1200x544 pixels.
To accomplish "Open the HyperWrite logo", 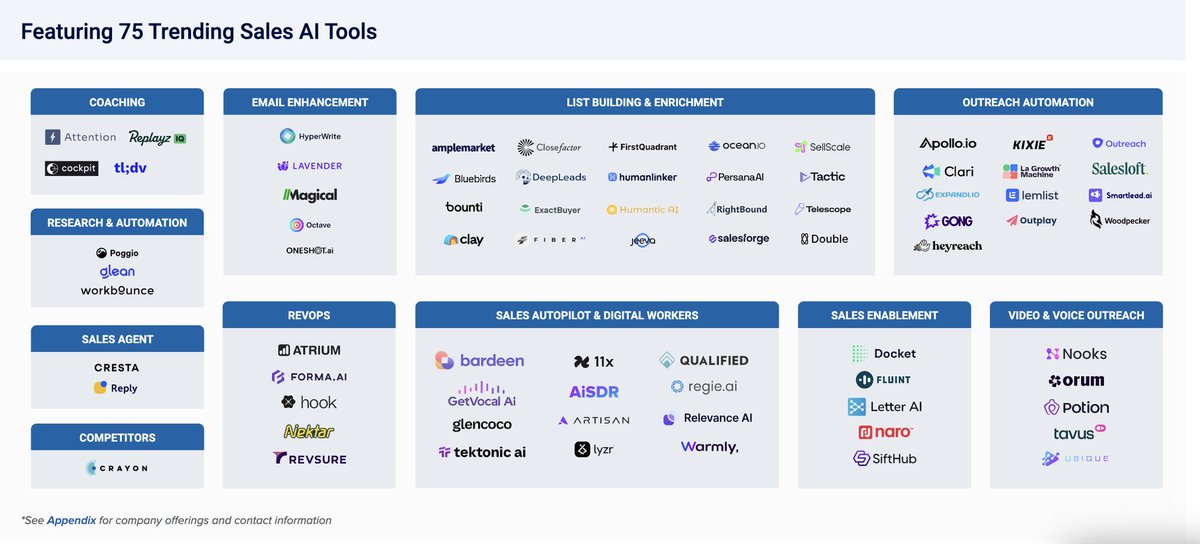I will (x=310, y=136).
